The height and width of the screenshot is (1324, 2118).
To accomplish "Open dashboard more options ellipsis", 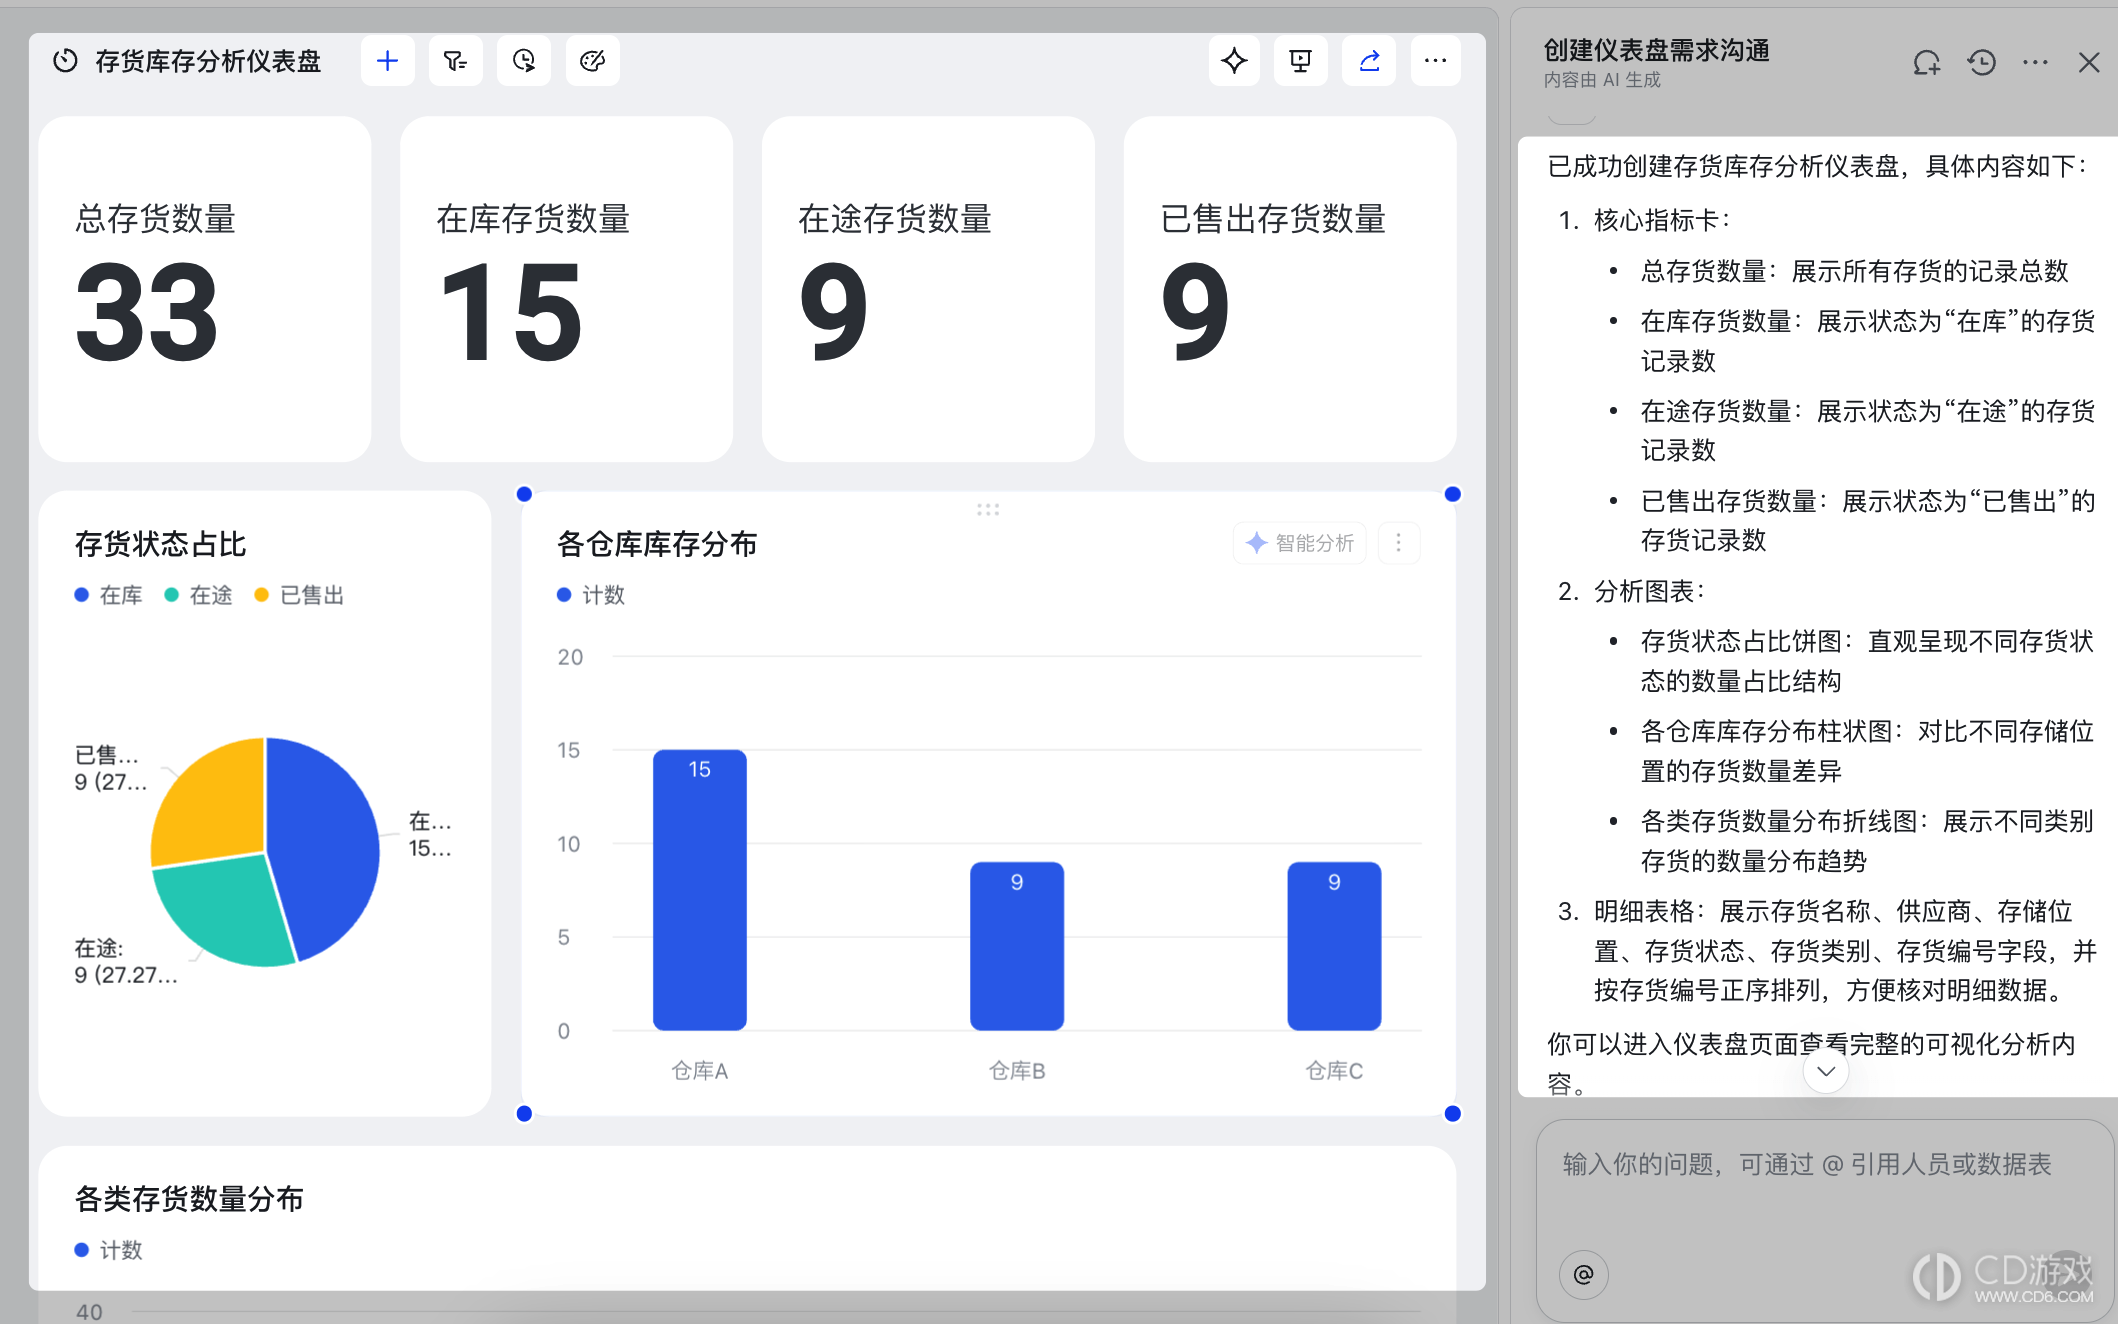I will tap(1436, 61).
